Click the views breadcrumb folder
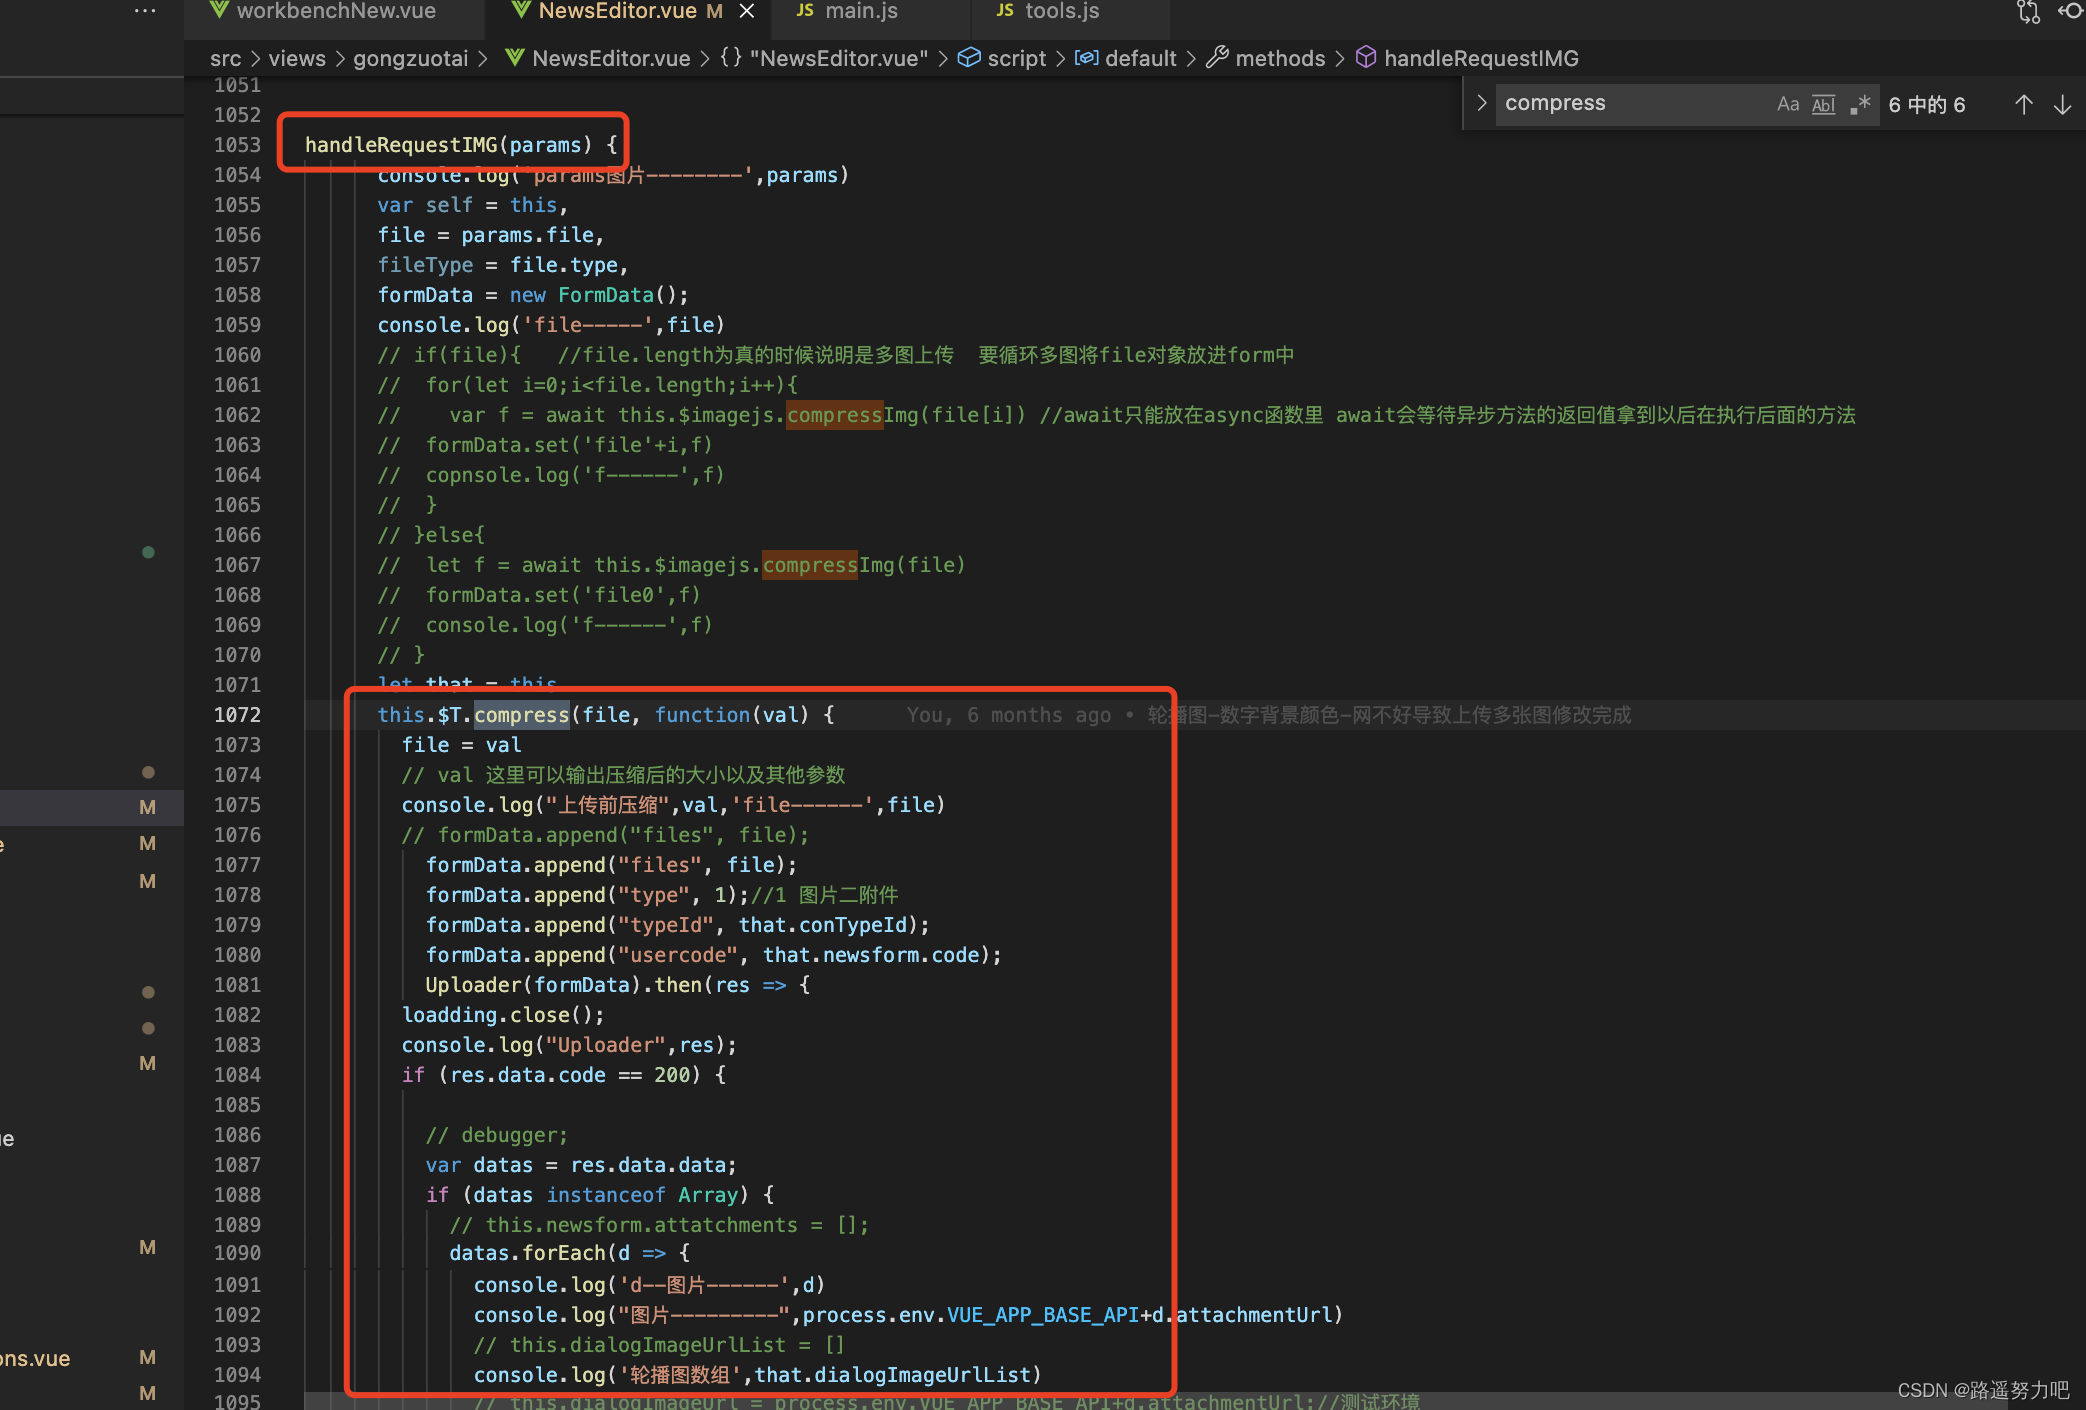 (296, 58)
